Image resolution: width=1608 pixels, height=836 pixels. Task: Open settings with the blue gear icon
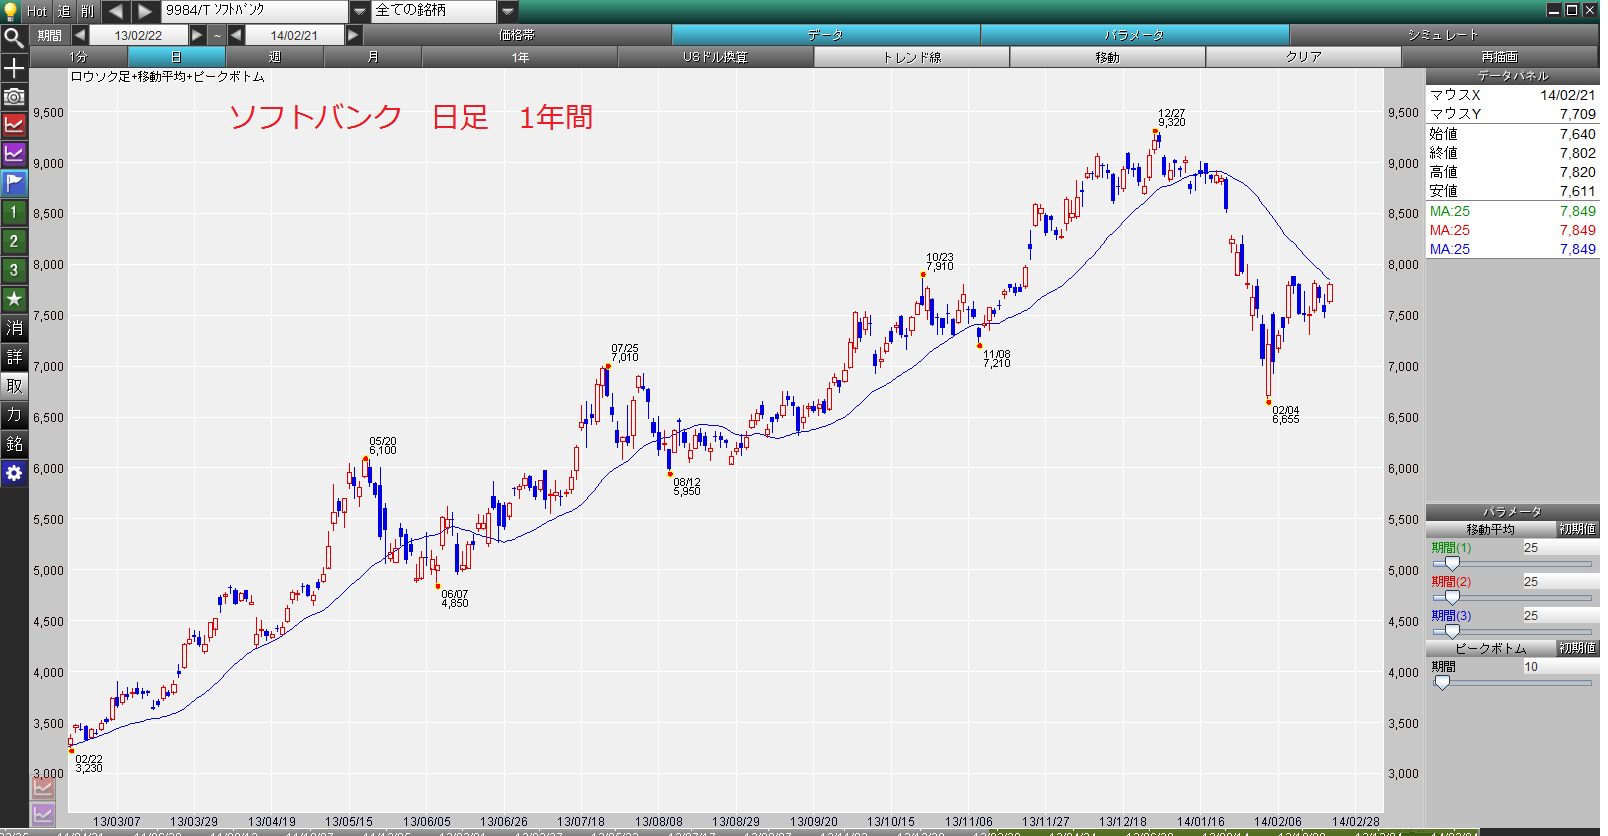point(14,473)
